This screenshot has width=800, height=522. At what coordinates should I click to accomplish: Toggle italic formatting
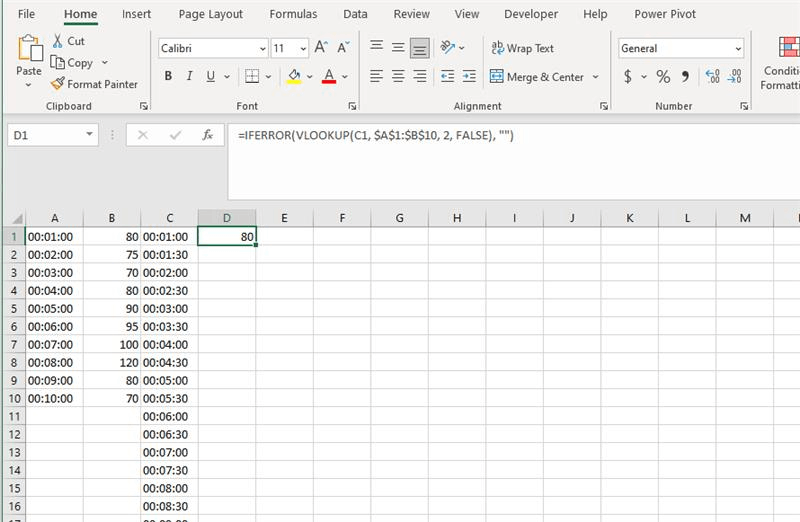tap(189, 77)
